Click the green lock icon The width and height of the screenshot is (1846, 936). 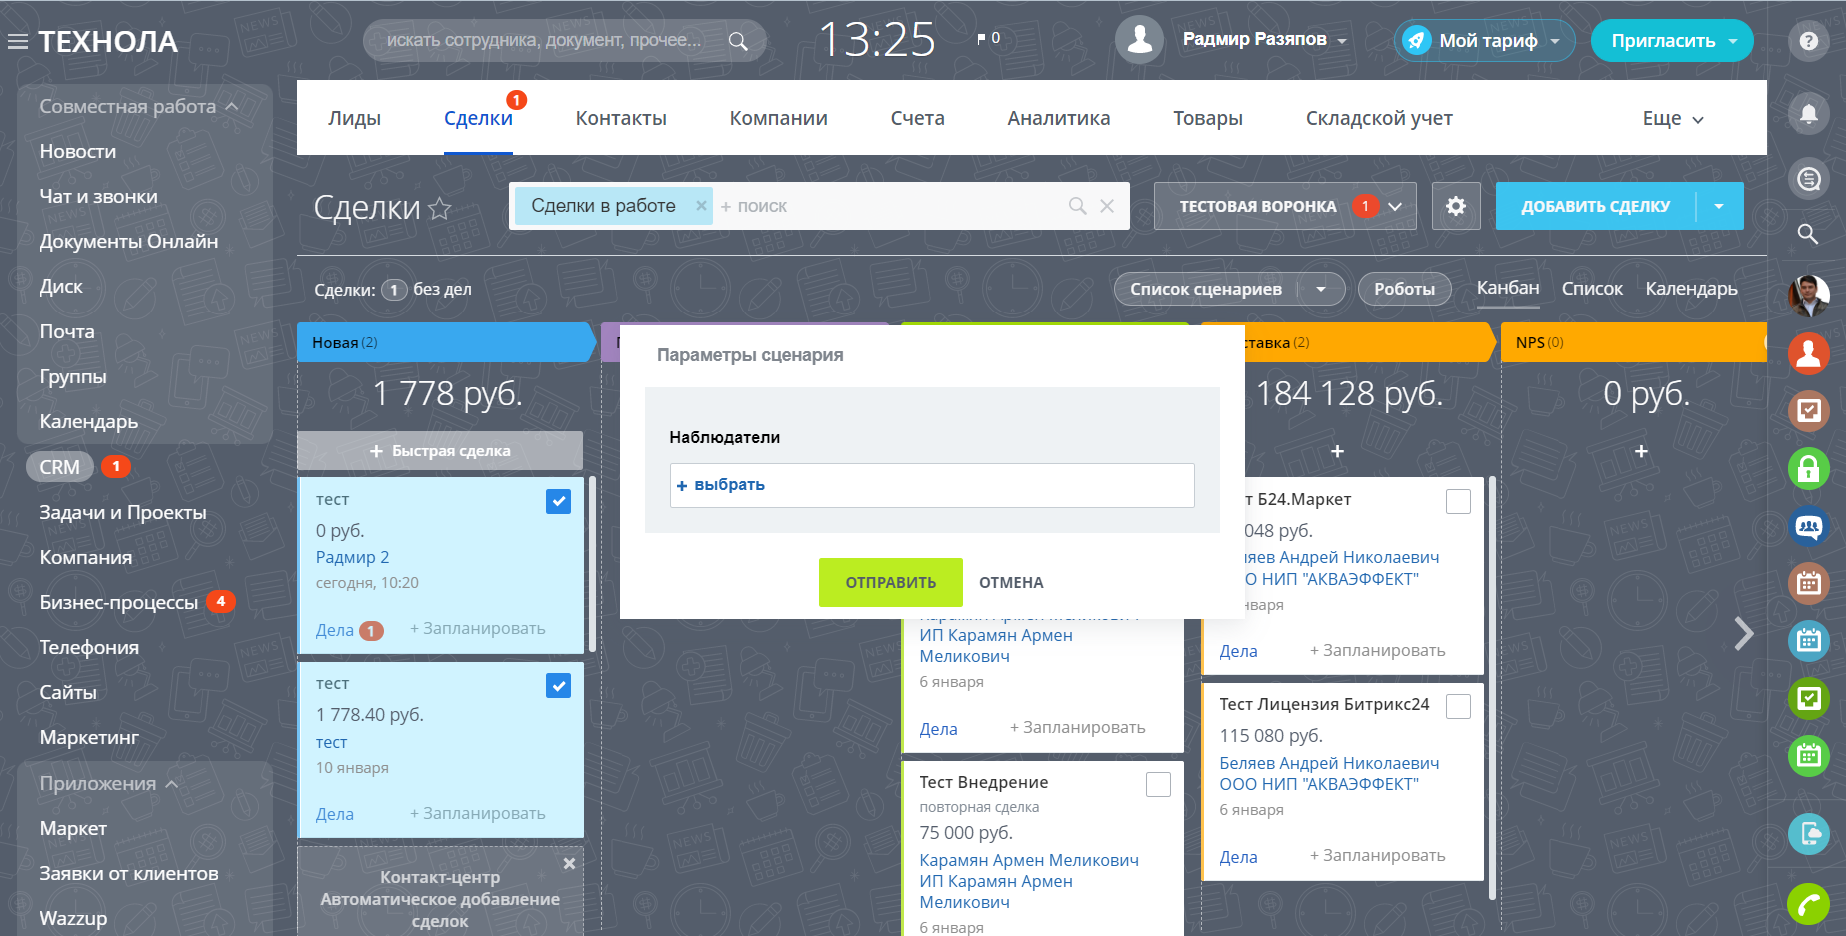pos(1809,468)
